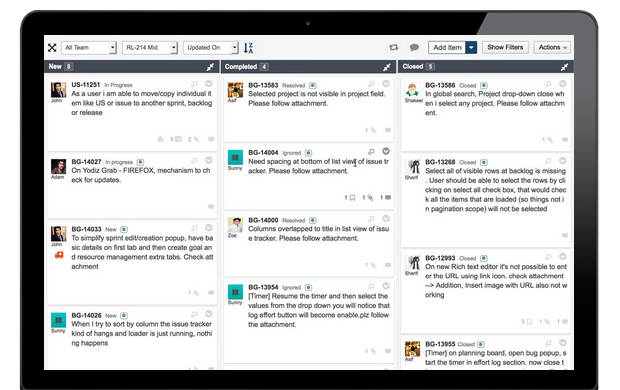The height and width of the screenshot is (390, 620).
Task: Open the BG-12993 card dropdown menu
Action: pyautogui.click(x=563, y=256)
